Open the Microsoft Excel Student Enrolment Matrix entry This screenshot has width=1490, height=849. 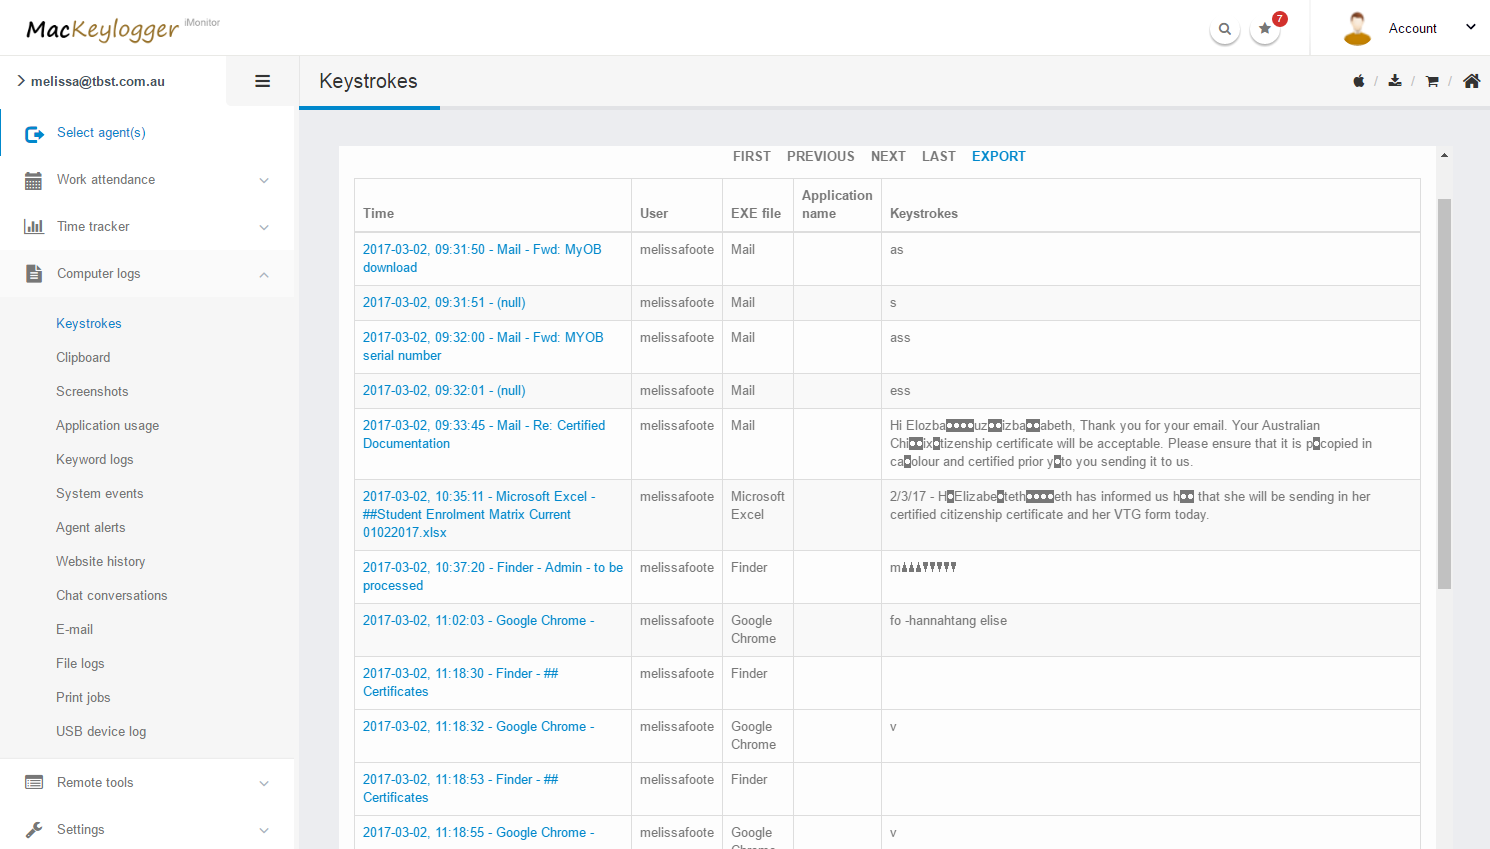point(478,514)
